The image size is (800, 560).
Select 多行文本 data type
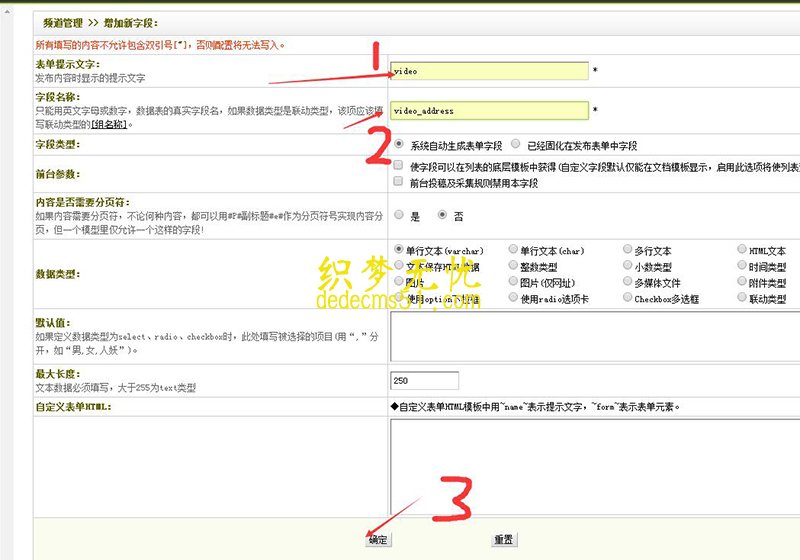(627, 249)
